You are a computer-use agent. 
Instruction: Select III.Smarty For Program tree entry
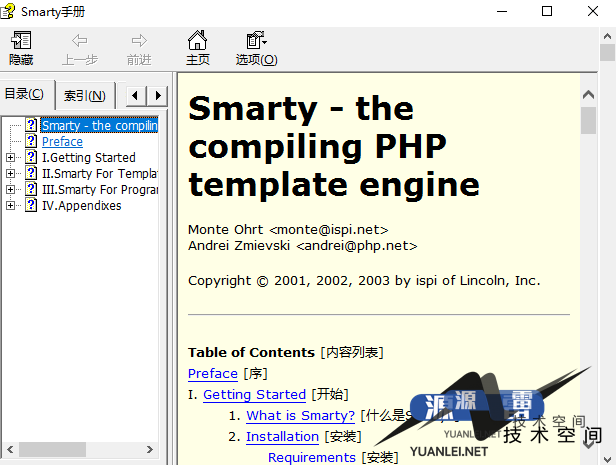coord(100,190)
